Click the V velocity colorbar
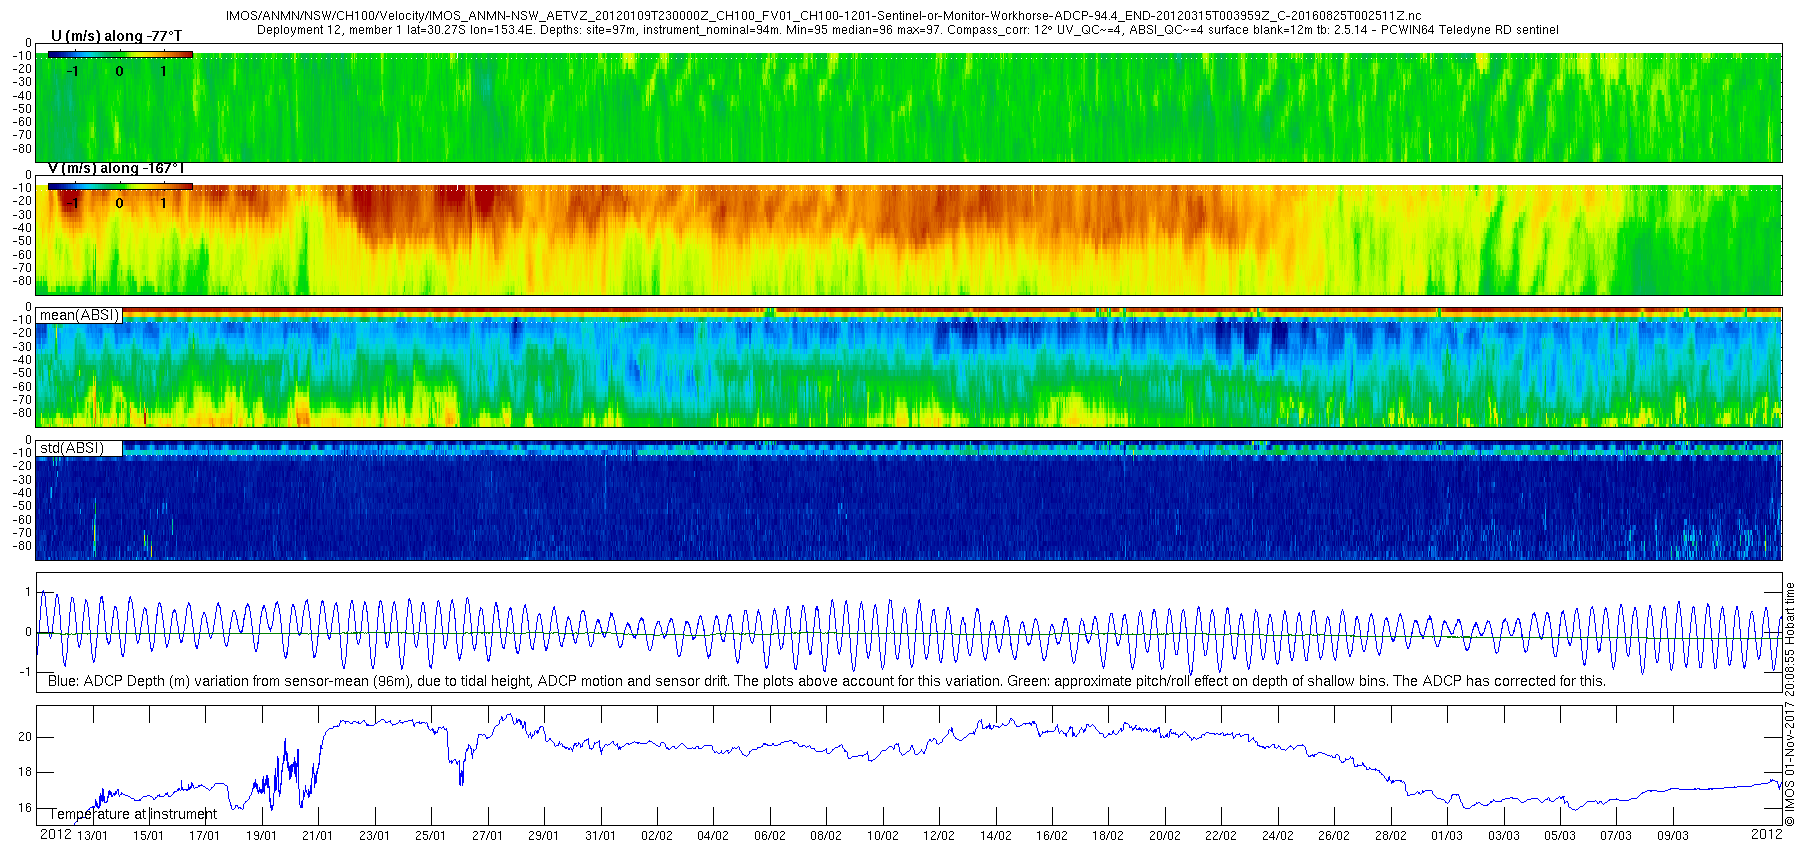The height and width of the screenshot is (850, 1800). (120, 186)
